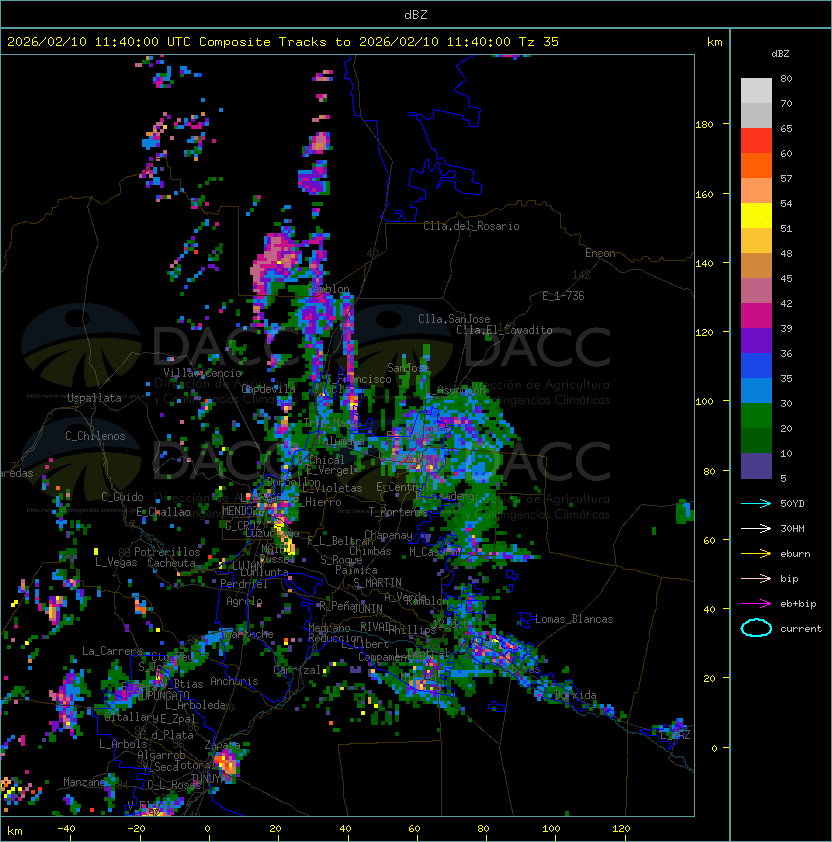
Task: Click the 'L_Arboleda' place label
Action: click(195, 705)
